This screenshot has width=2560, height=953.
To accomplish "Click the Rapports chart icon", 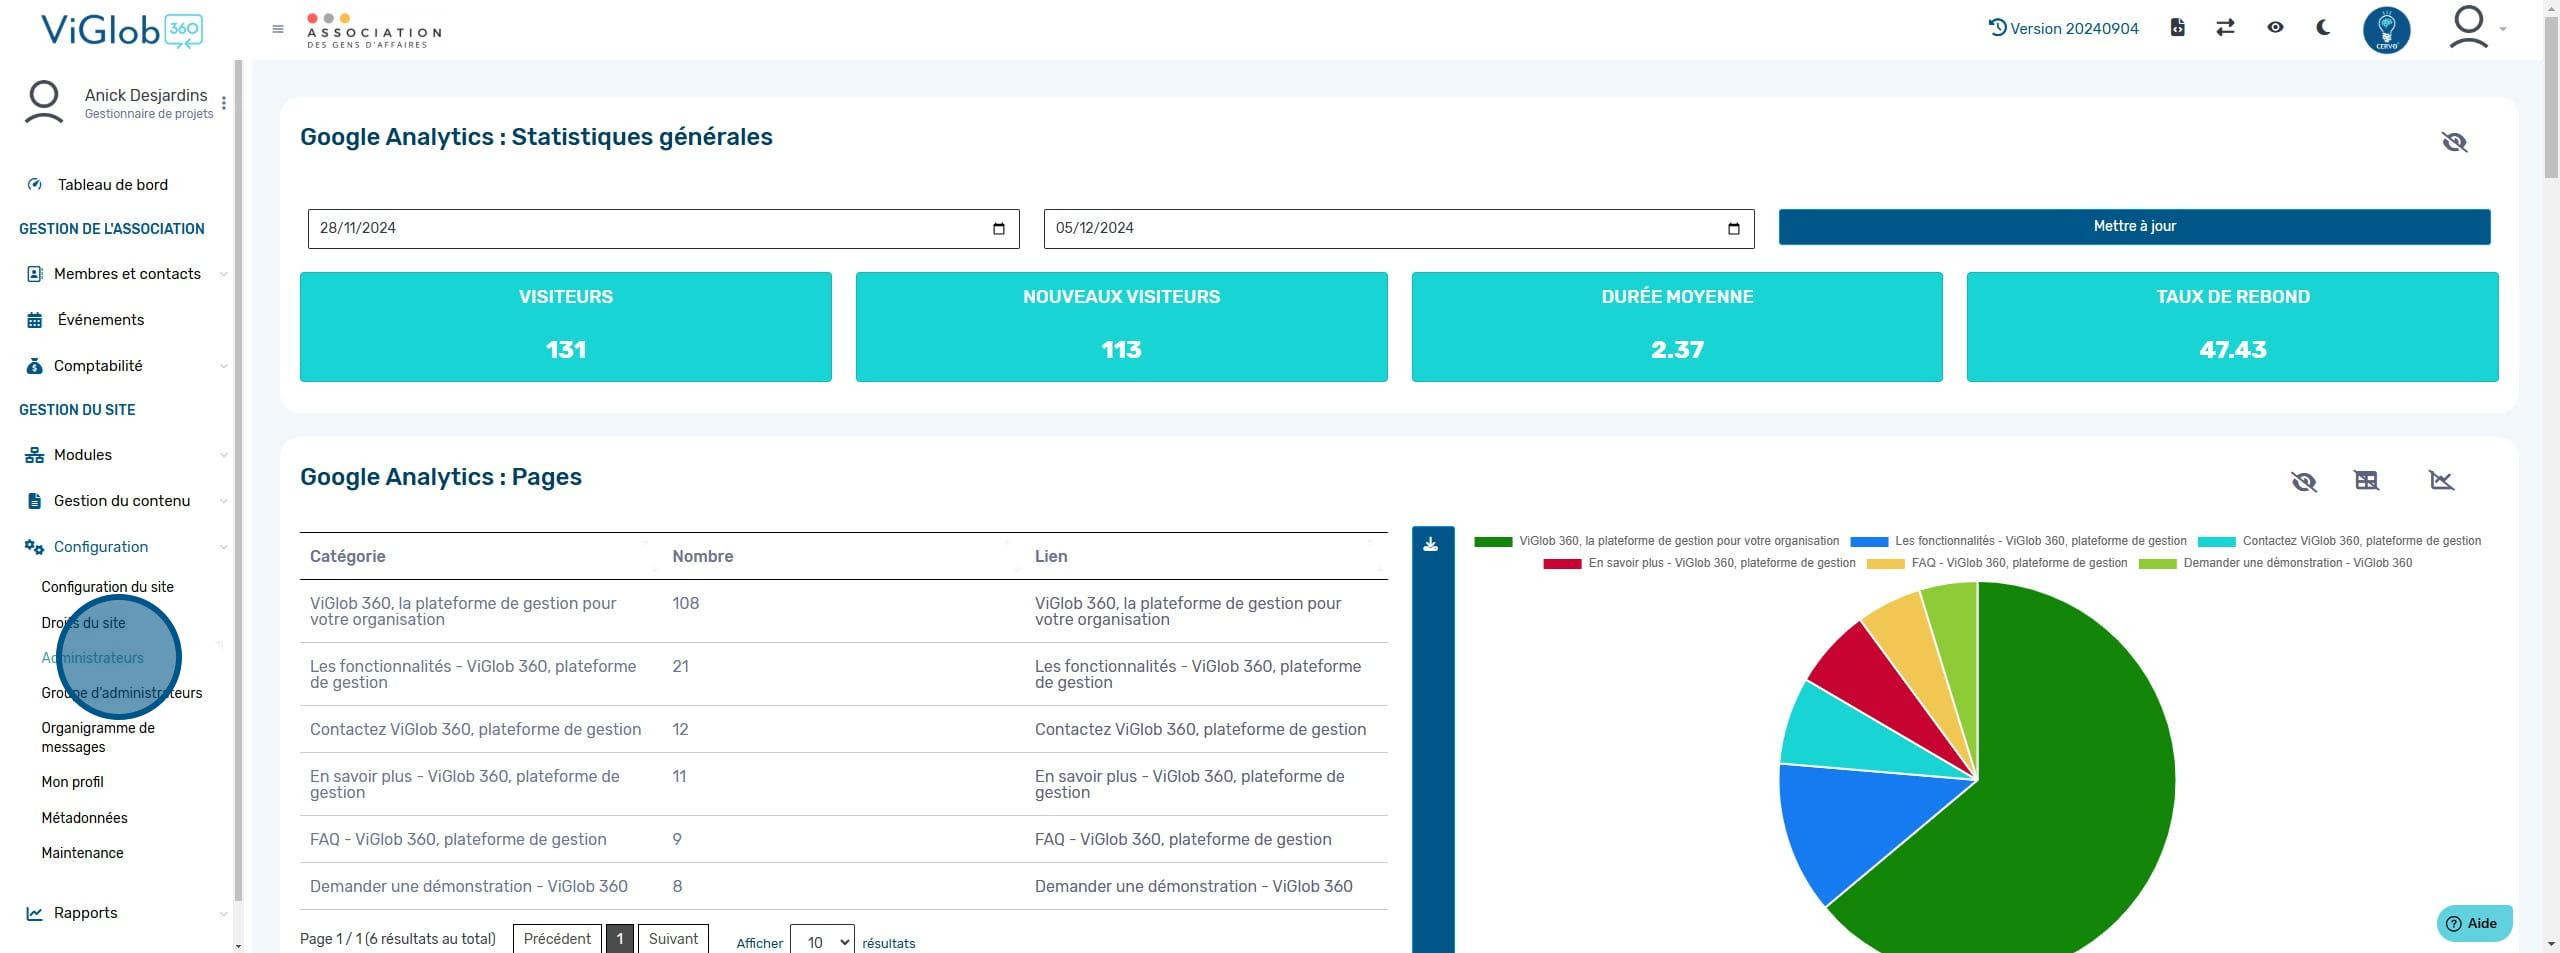I will pos(34,913).
